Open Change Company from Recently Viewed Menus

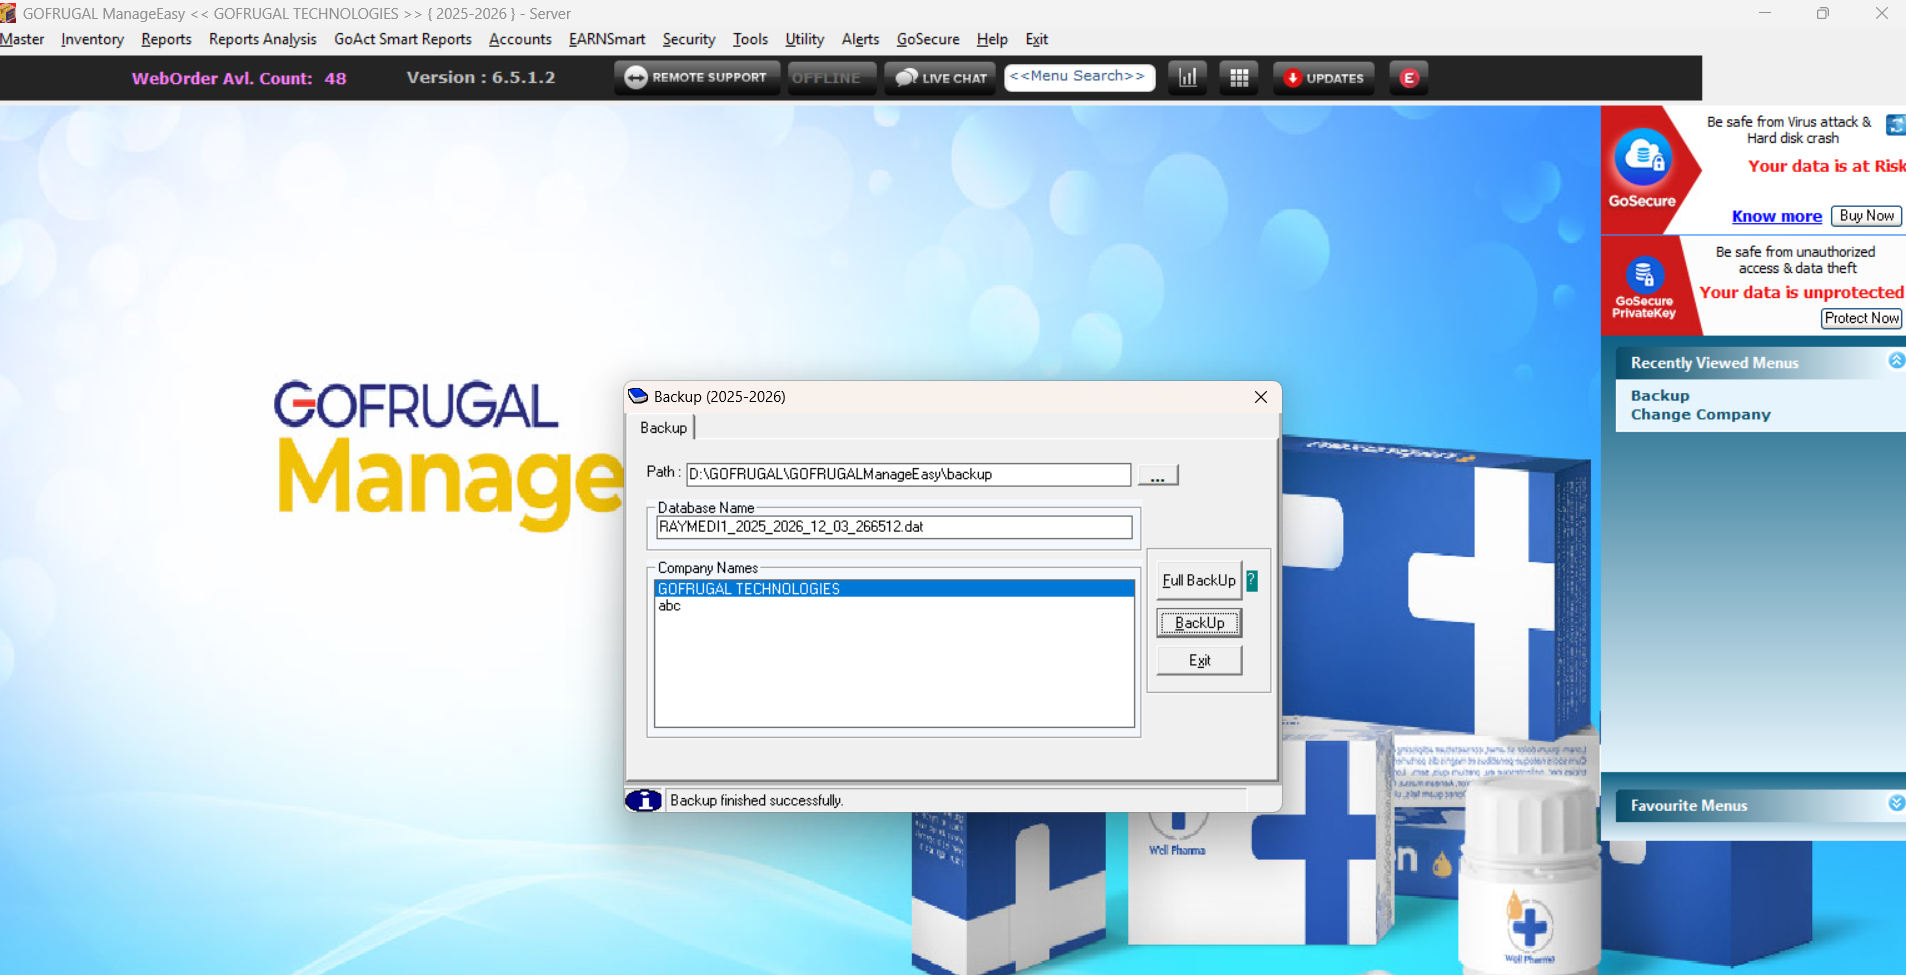(x=1700, y=415)
